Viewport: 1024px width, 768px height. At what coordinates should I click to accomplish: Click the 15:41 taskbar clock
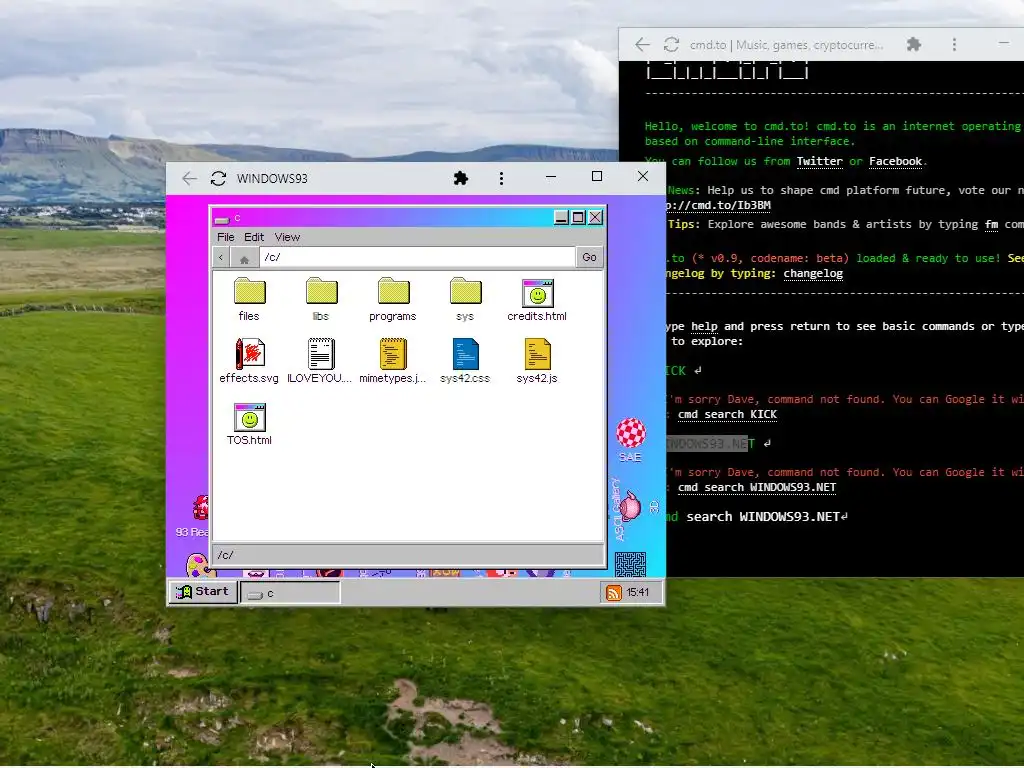tap(637, 592)
